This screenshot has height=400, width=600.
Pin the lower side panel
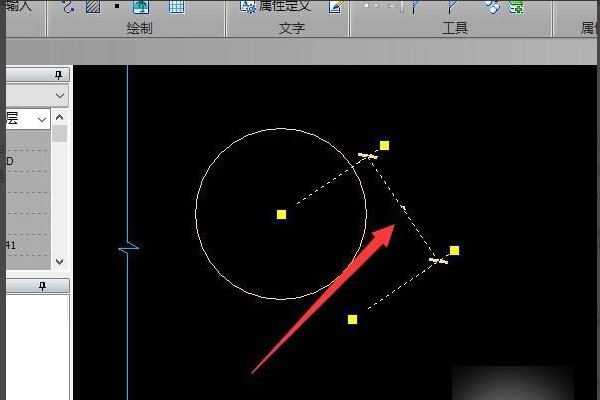[x=42, y=286]
